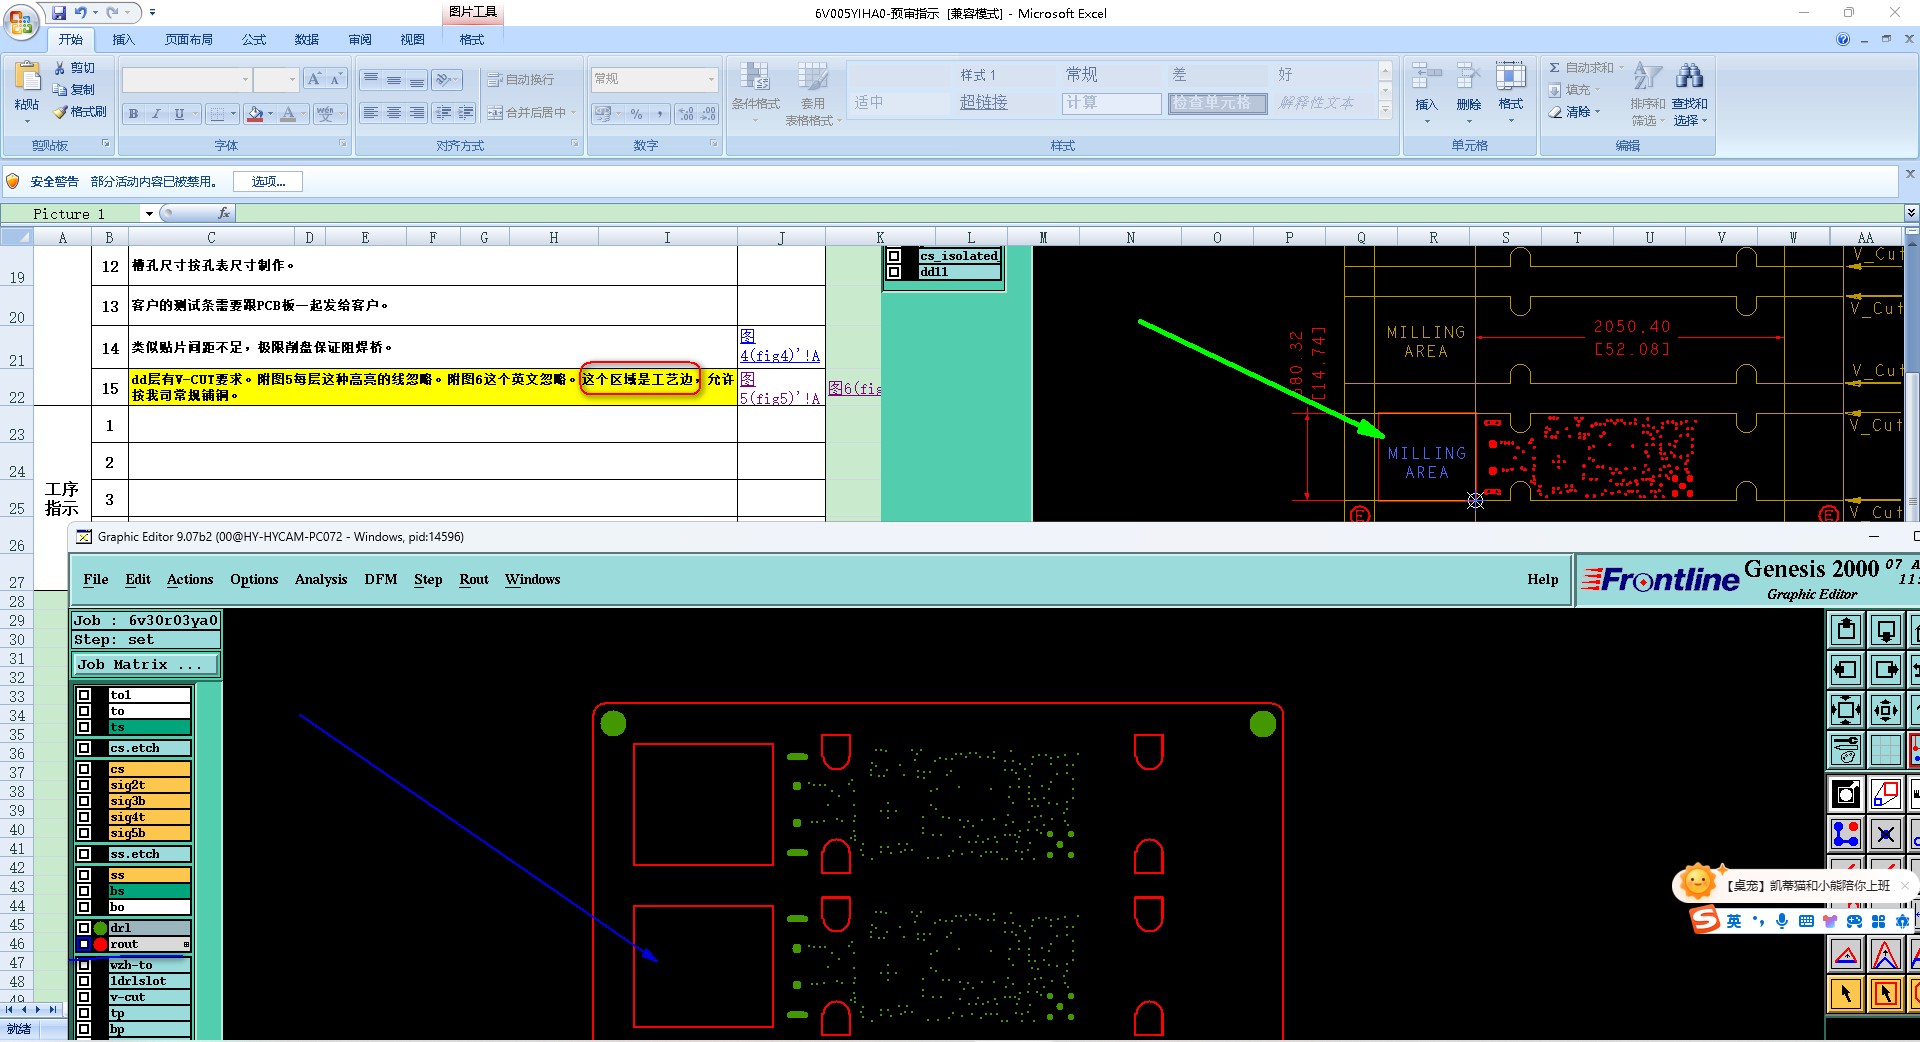Open the Excel Name Box dropdown
Screen dimensions: 1920x1042
[149, 213]
